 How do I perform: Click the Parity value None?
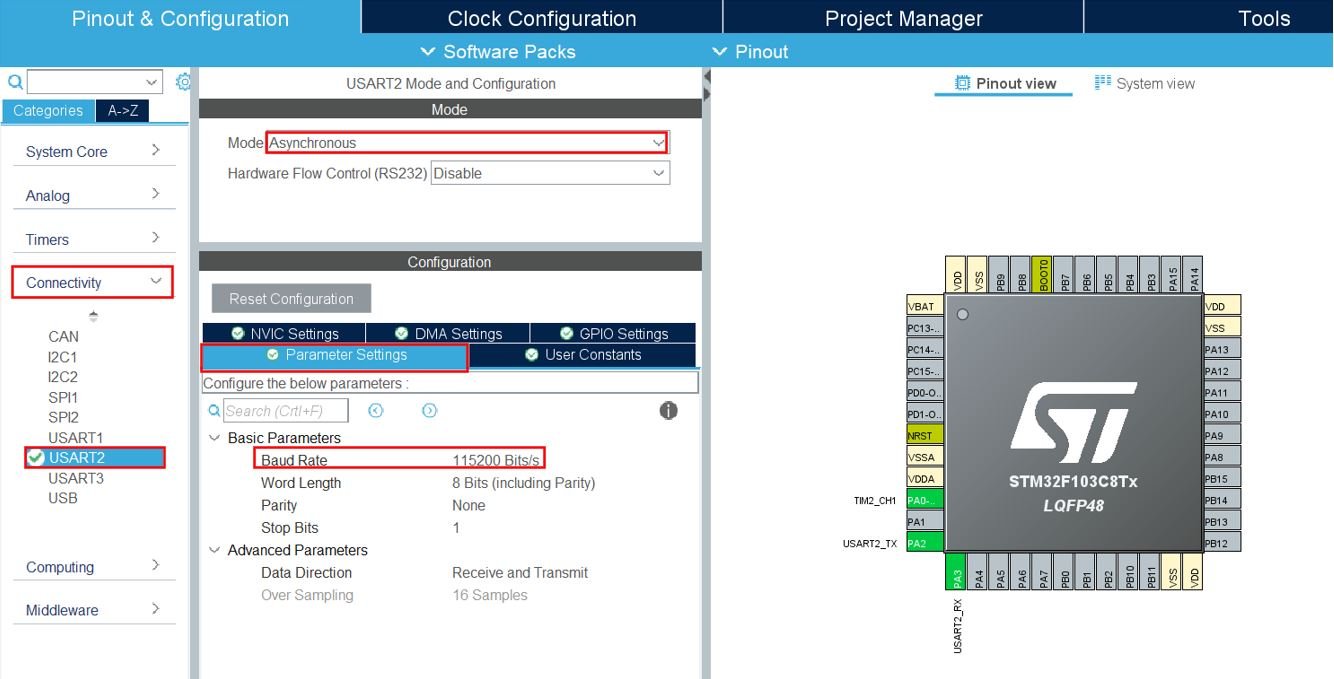pos(469,506)
